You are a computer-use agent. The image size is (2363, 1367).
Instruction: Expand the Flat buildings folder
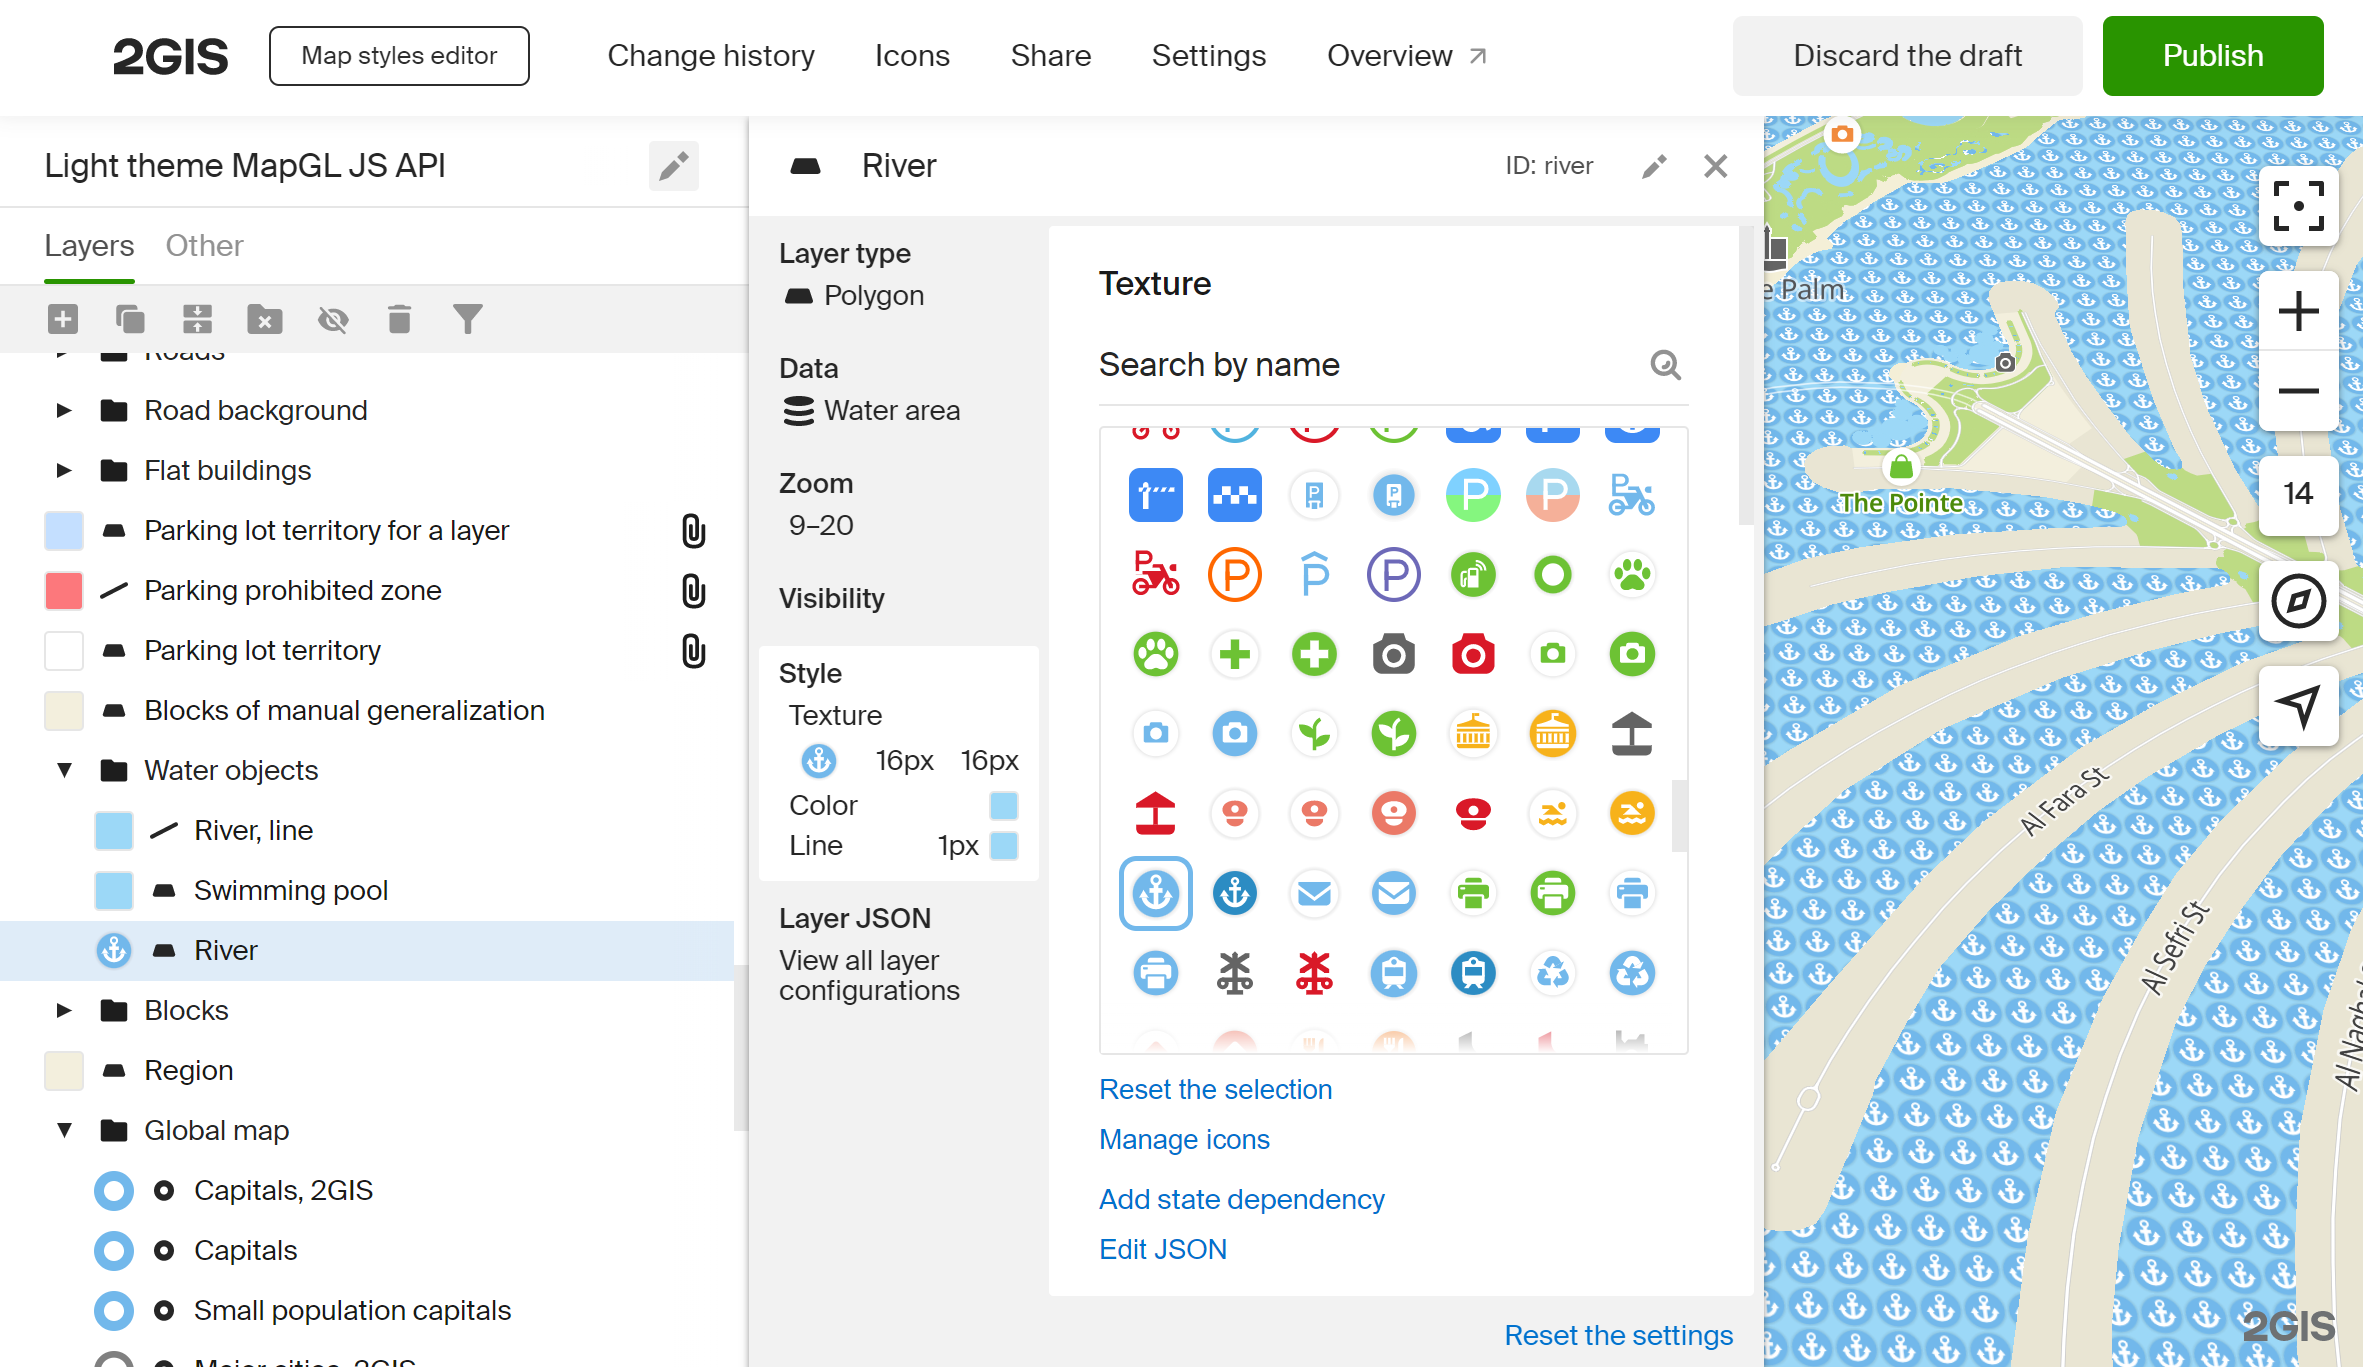(x=64, y=470)
